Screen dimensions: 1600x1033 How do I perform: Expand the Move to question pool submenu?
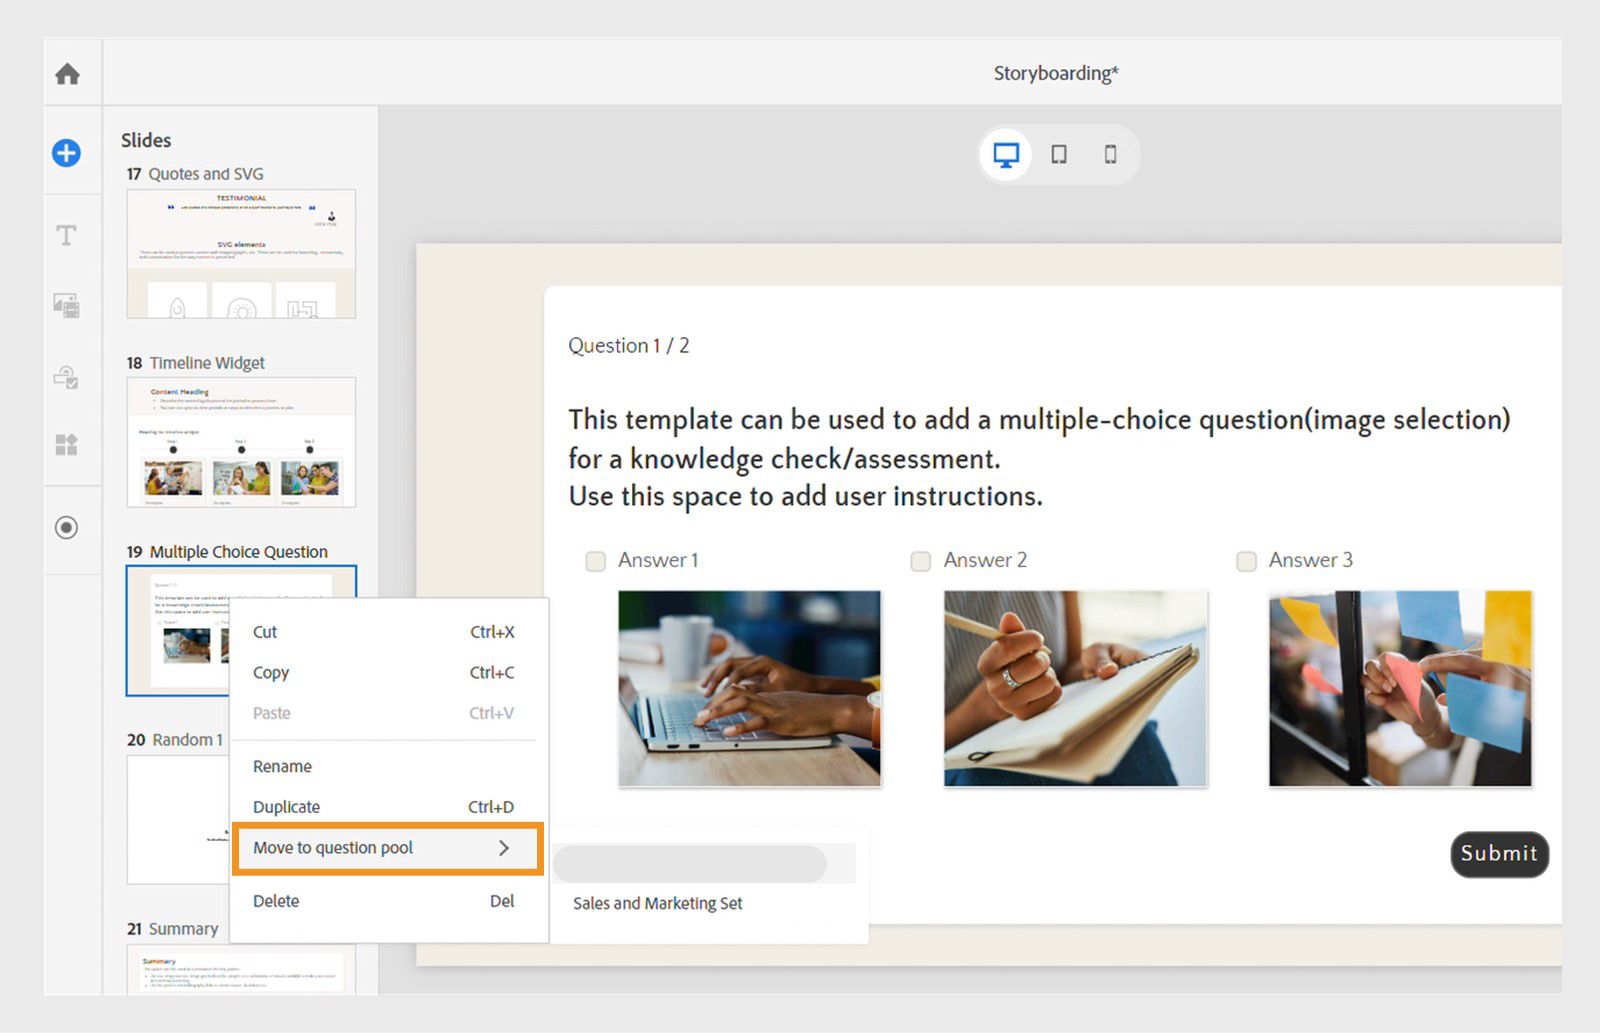[x=386, y=848]
